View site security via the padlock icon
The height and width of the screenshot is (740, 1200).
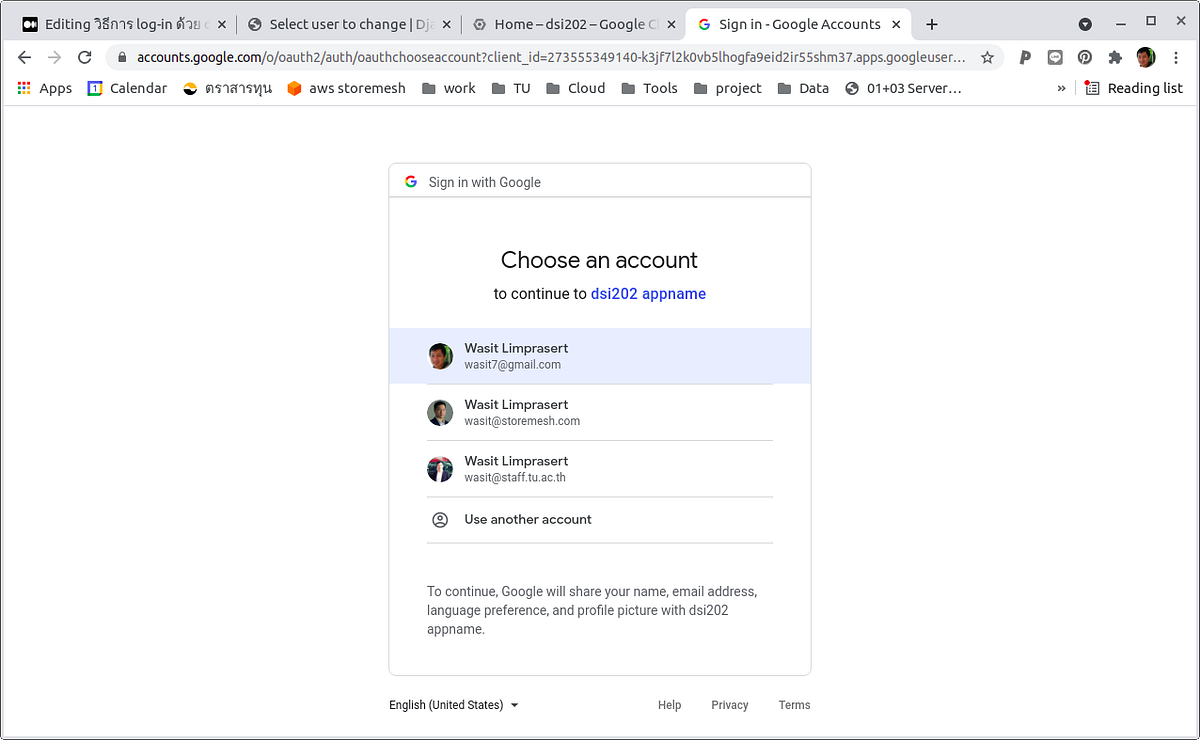(x=120, y=58)
